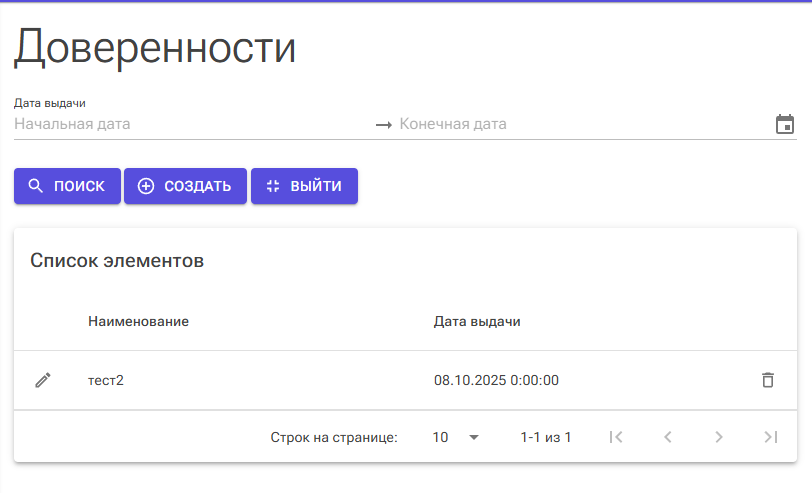Expand the rows-per-page dropdown showing 10
The height and width of the screenshot is (493, 812).
[x=456, y=437]
